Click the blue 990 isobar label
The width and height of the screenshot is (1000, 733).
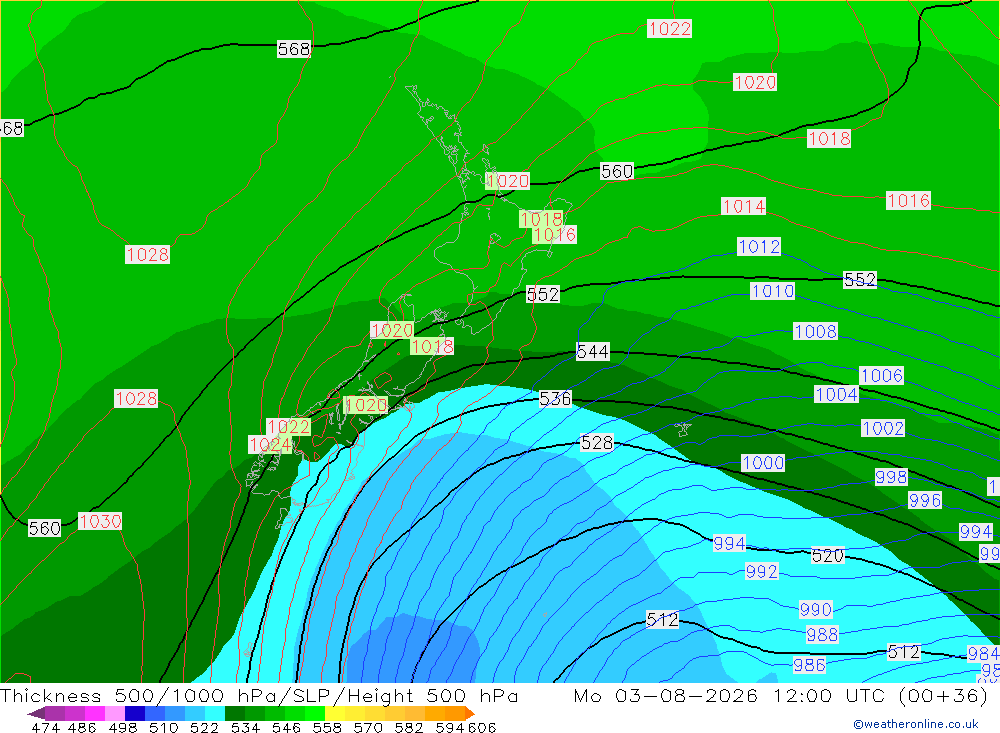pos(816,609)
